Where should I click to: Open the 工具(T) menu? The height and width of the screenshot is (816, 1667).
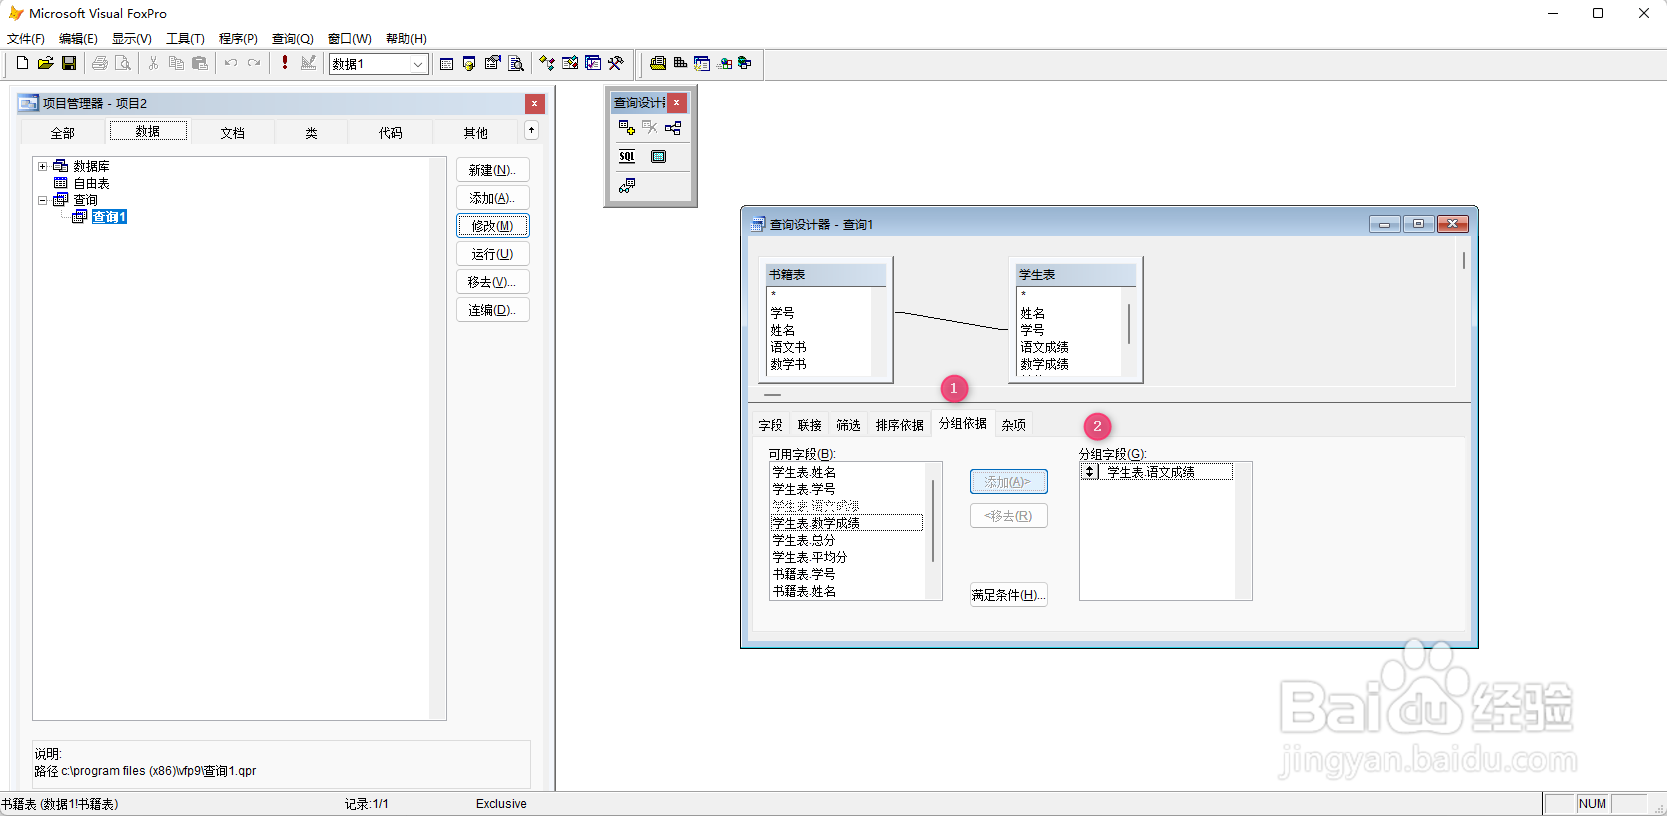185,39
